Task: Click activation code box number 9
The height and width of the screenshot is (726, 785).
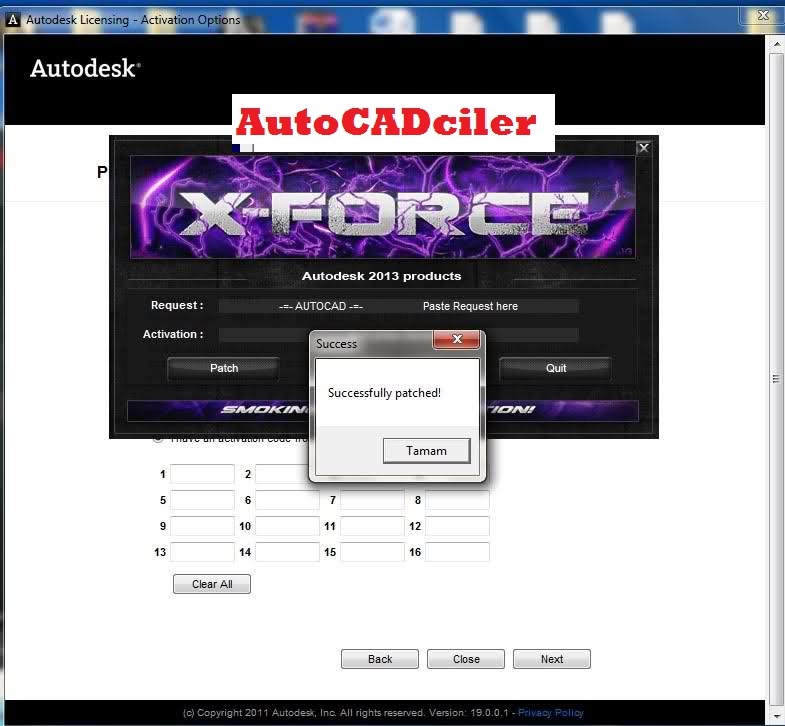Action: pyautogui.click(x=202, y=526)
